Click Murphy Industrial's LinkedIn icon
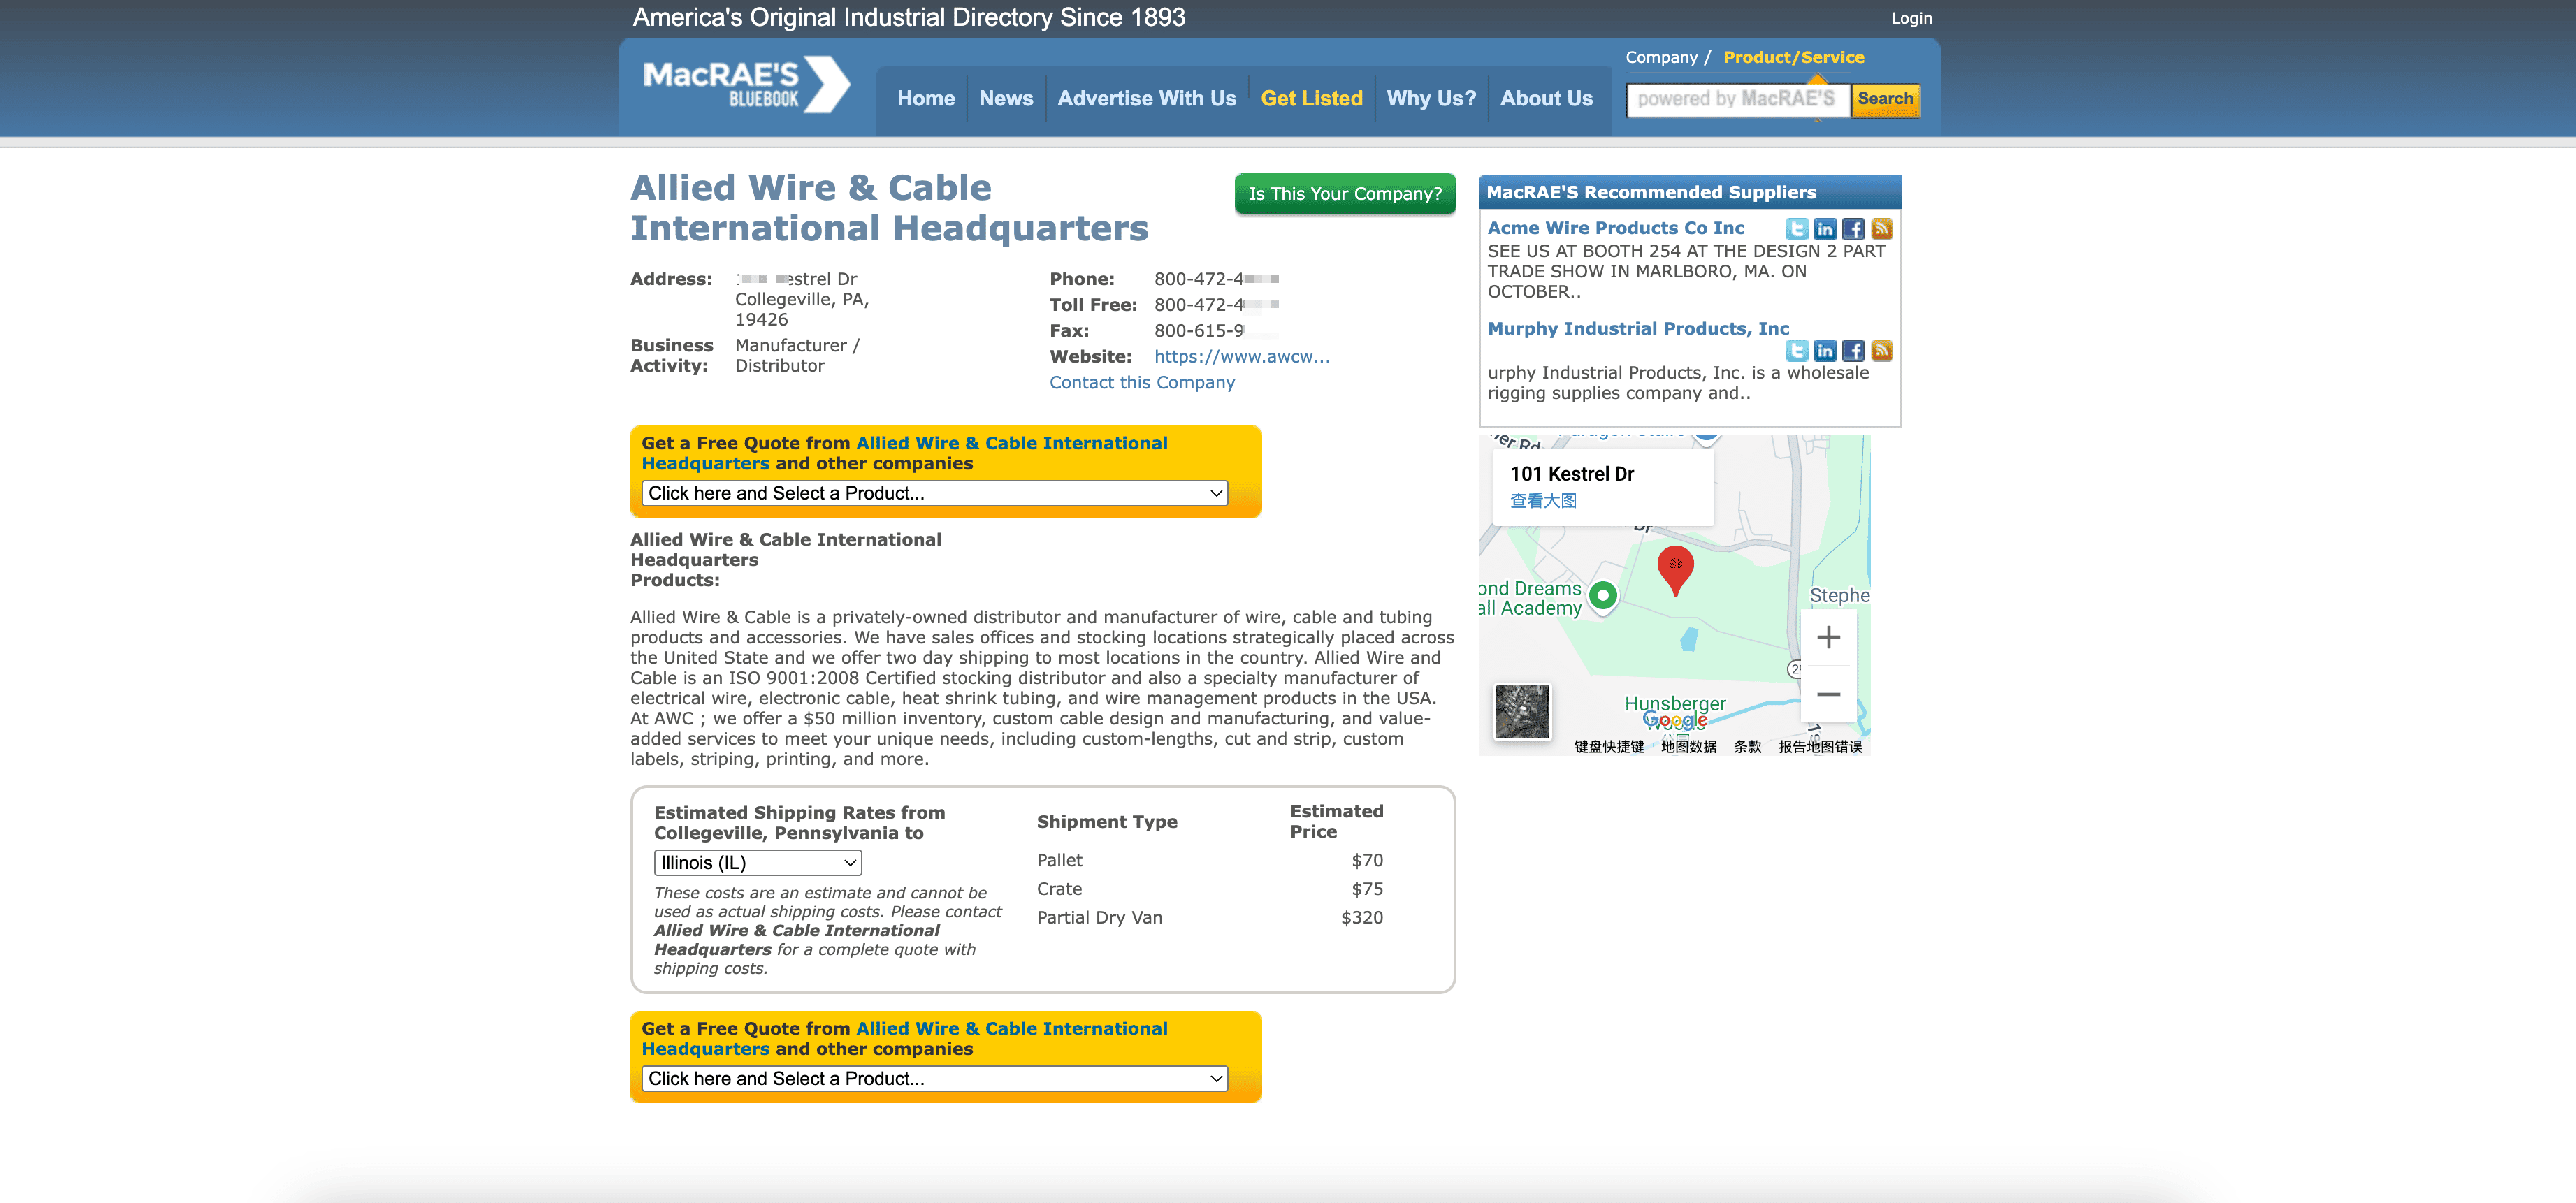The image size is (2576, 1203). [1824, 350]
